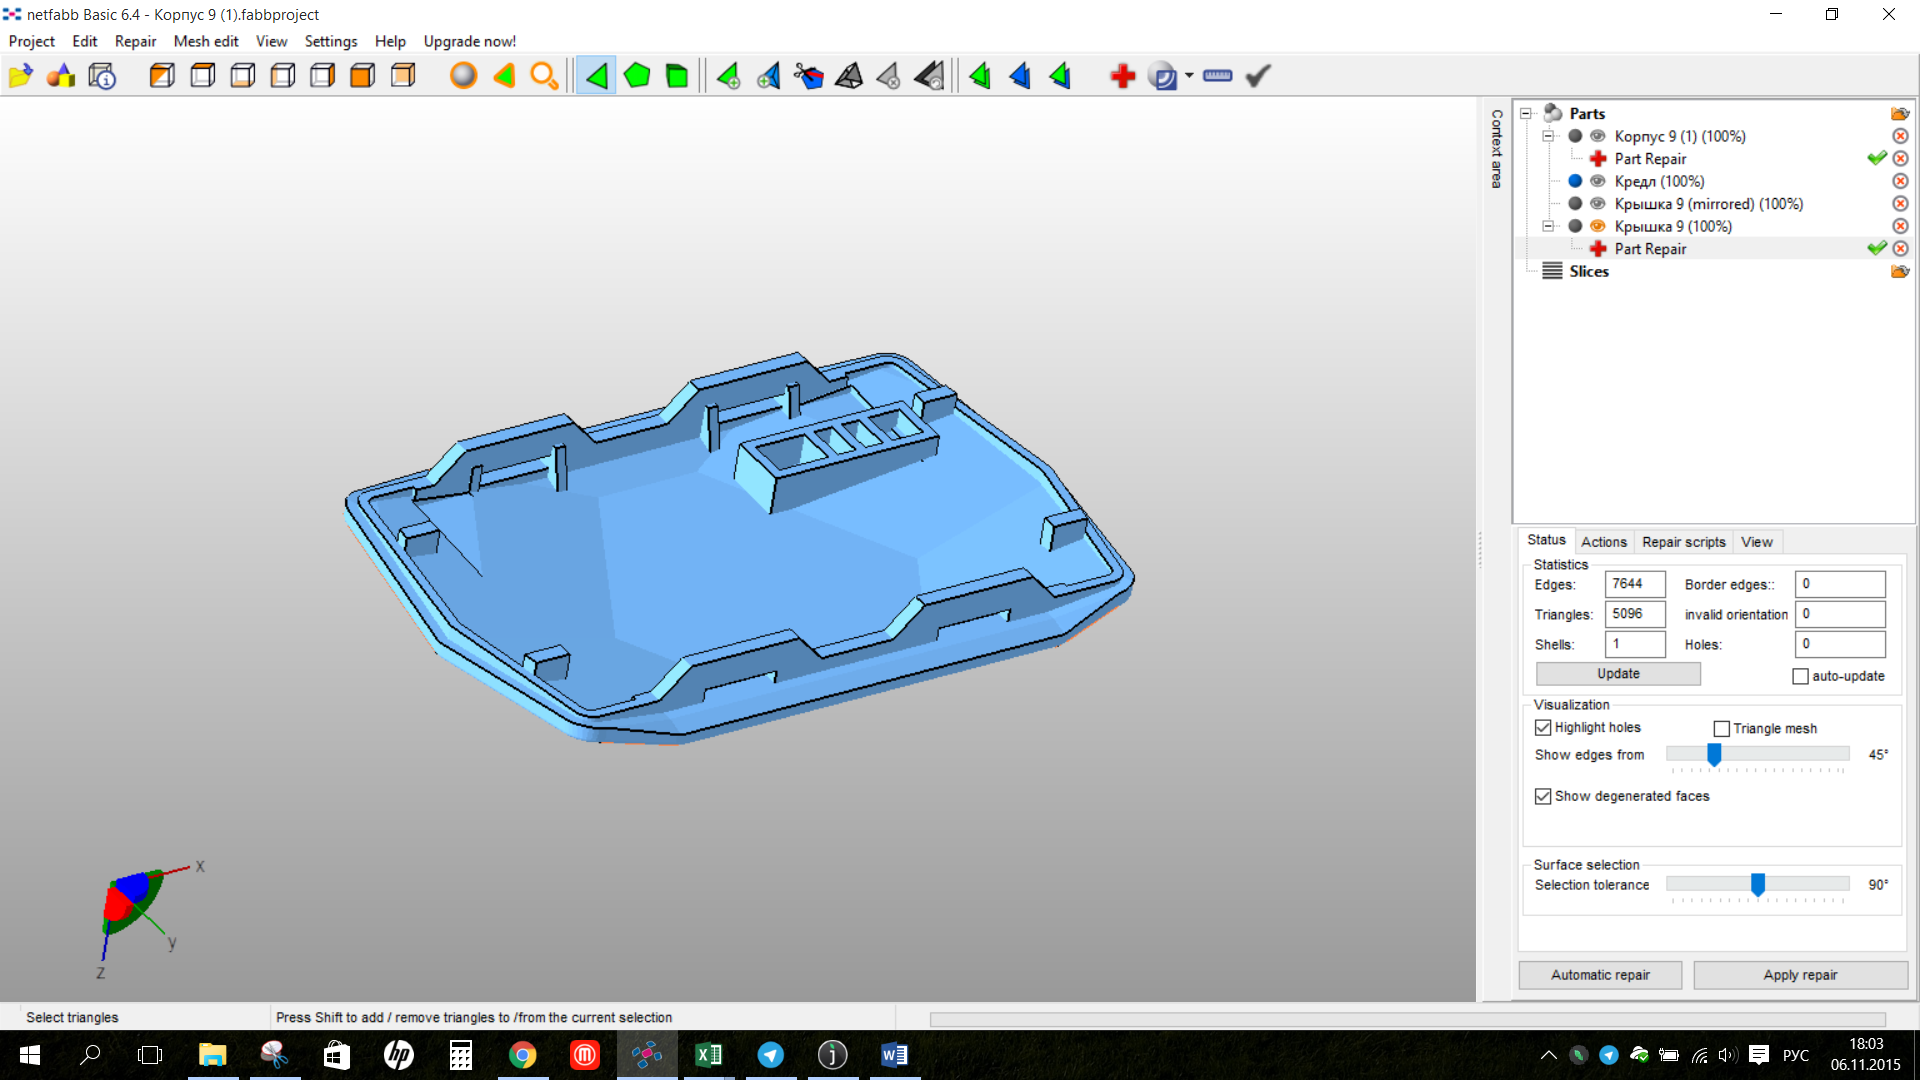
Task: Click Part Repair under Корпус 9
Action: [1650, 158]
